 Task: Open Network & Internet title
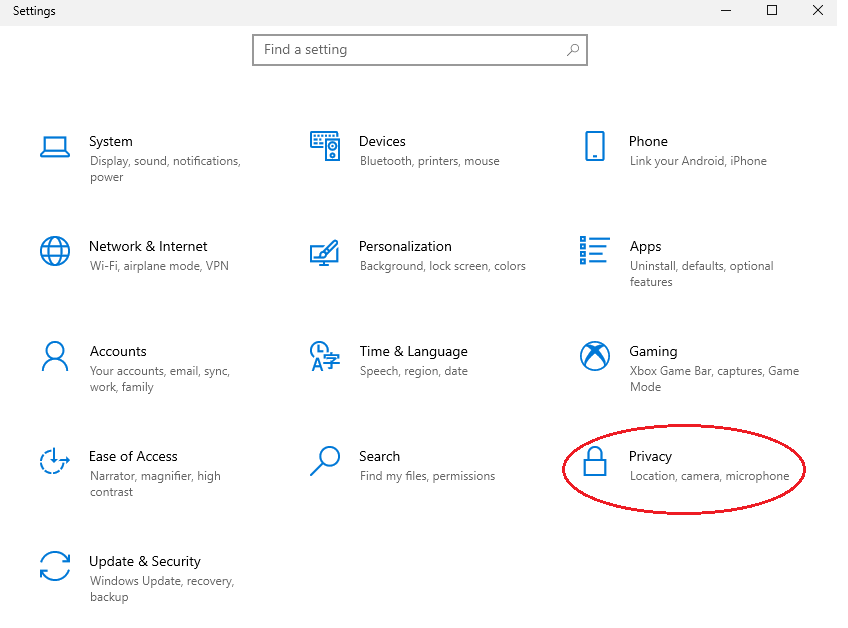coord(148,246)
